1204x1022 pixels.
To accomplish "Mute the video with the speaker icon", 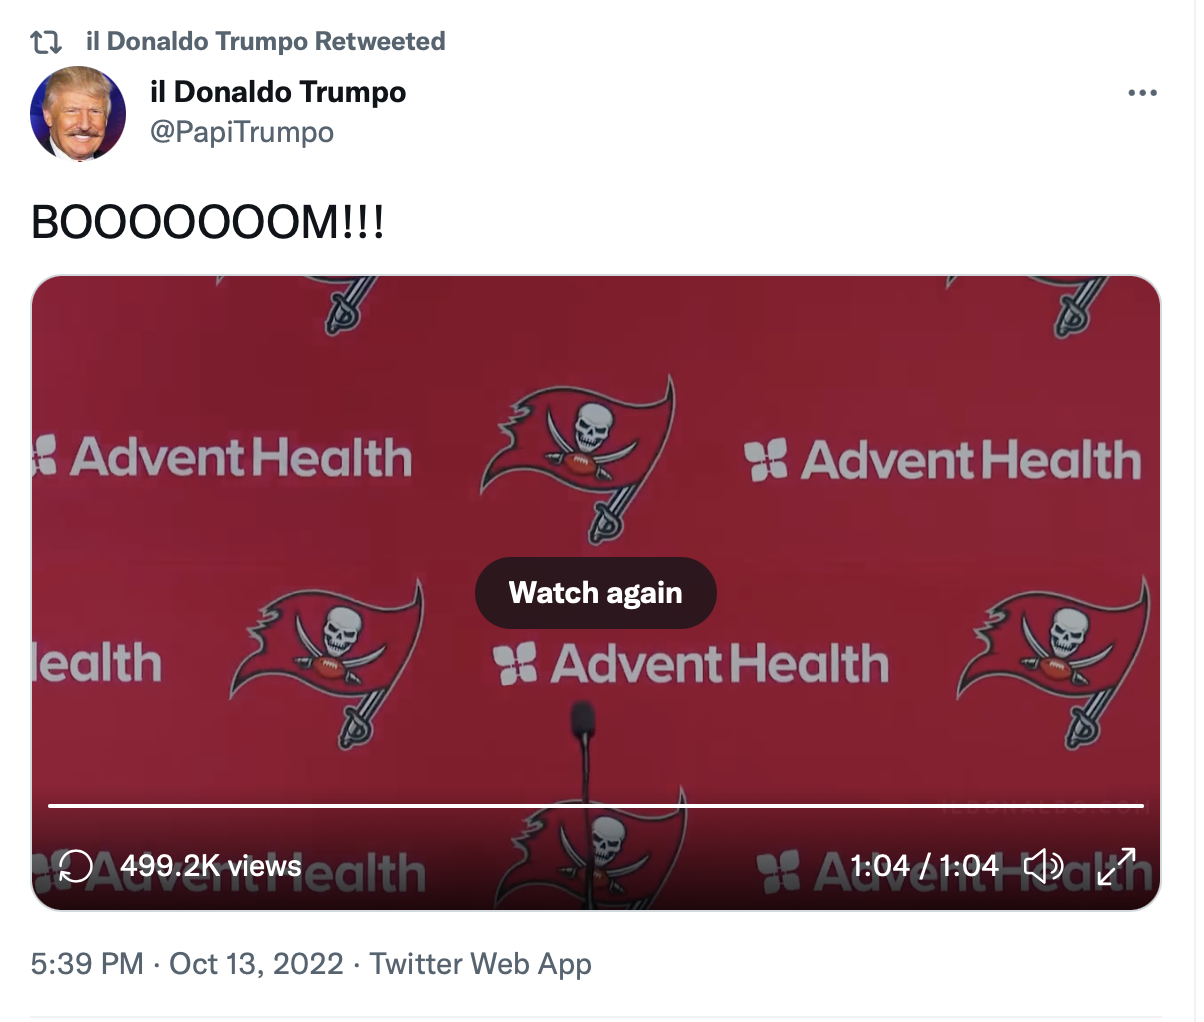I will click(1043, 866).
